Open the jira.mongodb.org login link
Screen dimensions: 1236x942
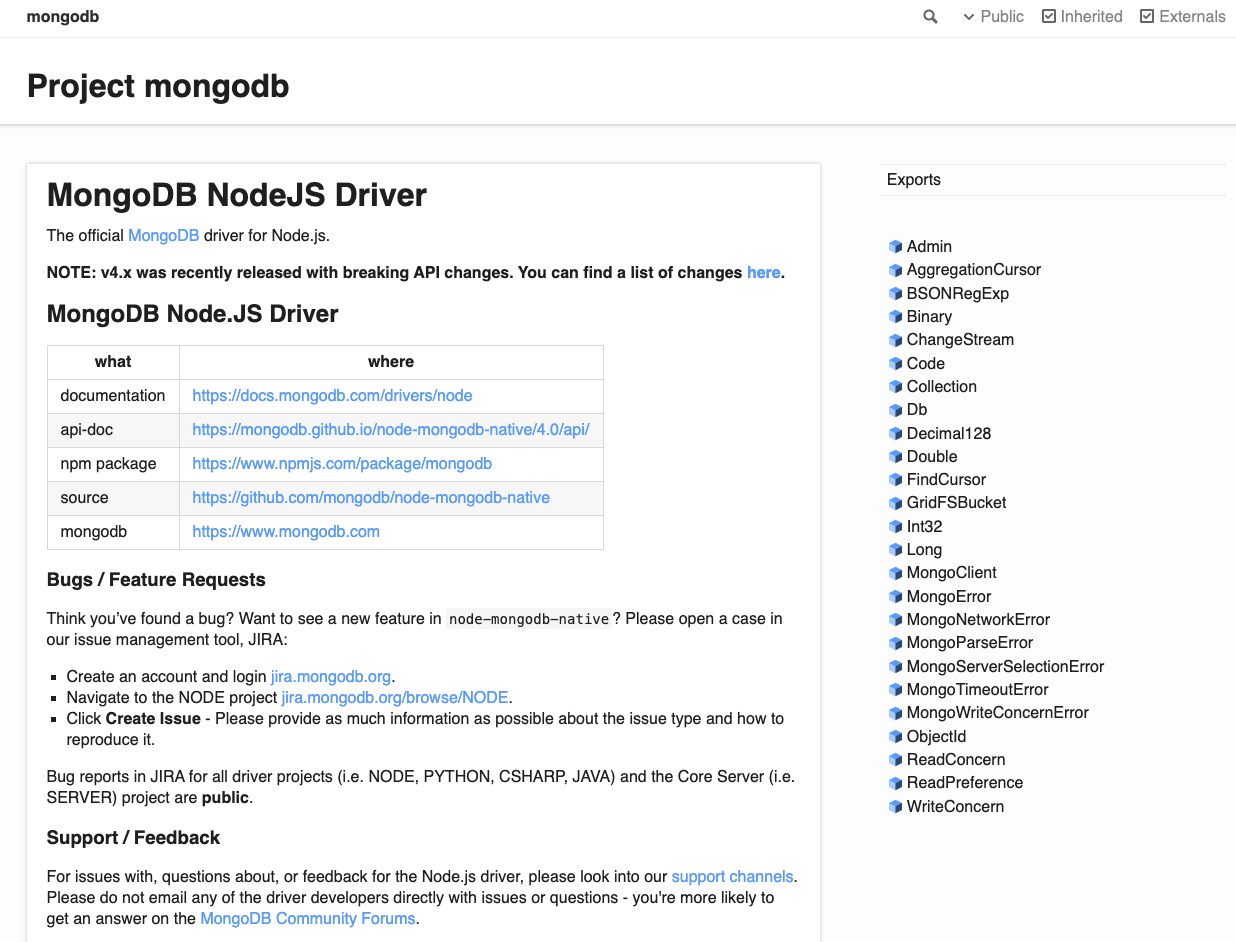click(x=331, y=676)
